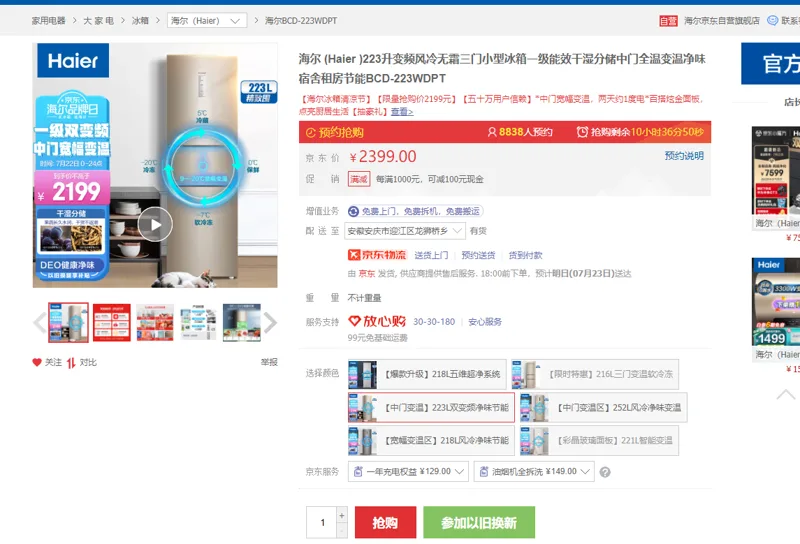800x544 pixels.
Task: Go to 冰箱 breadcrumb
Action: (140, 20)
